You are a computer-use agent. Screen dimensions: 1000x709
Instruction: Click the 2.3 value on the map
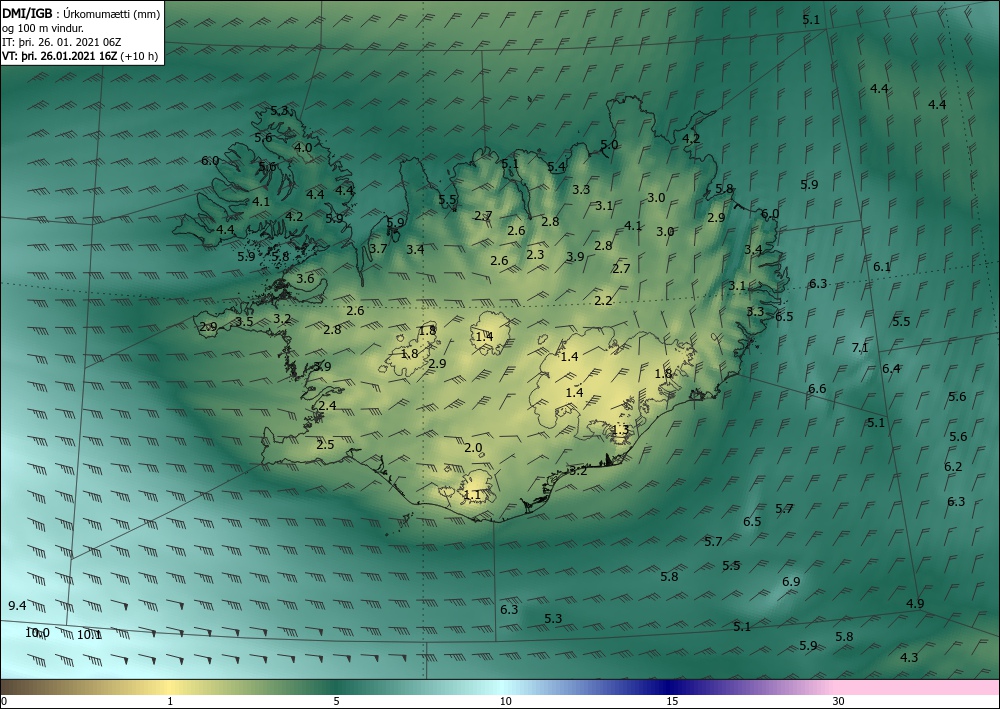(x=536, y=254)
